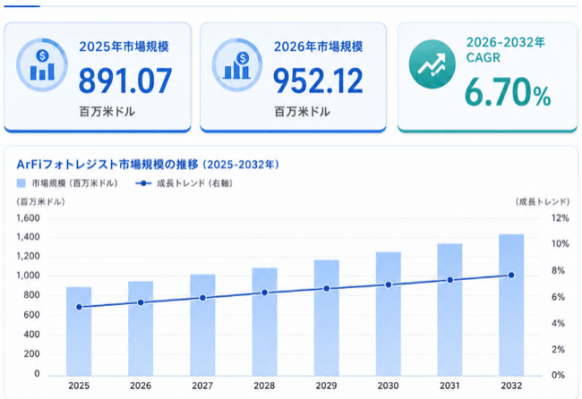Click the trend line point for 2029
This screenshot has width=582, height=399.
tap(326, 289)
